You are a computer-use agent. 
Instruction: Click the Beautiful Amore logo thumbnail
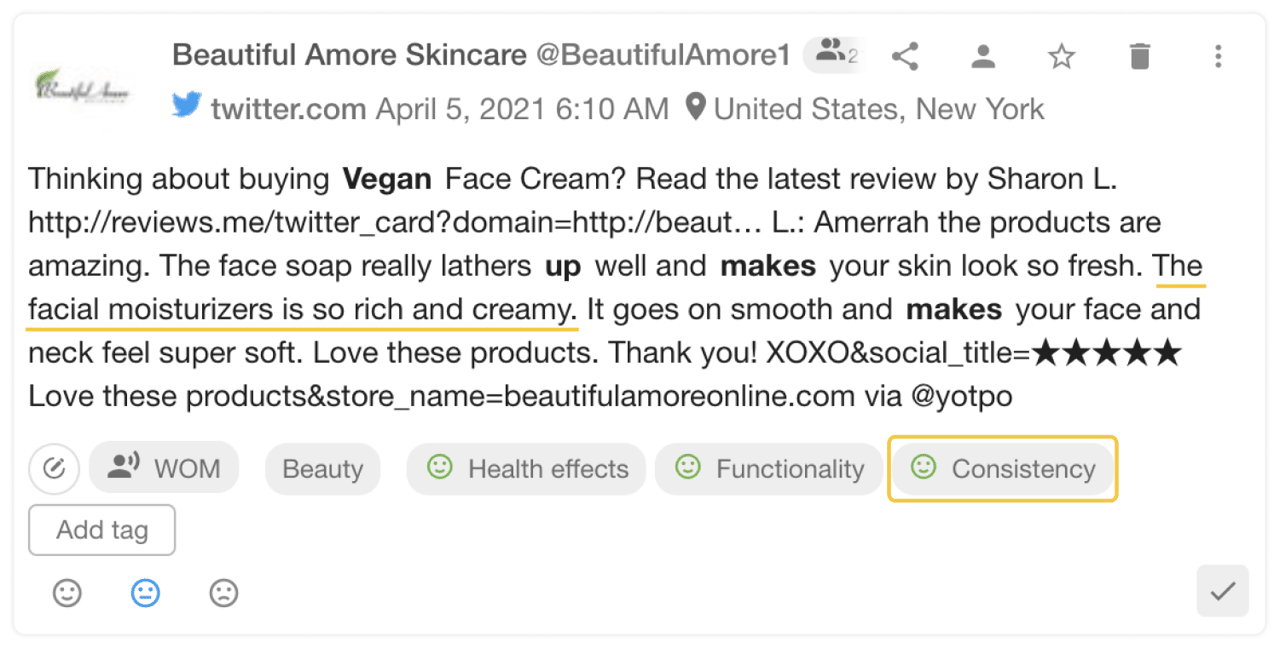pyautogui.click(x=82, y=86)
